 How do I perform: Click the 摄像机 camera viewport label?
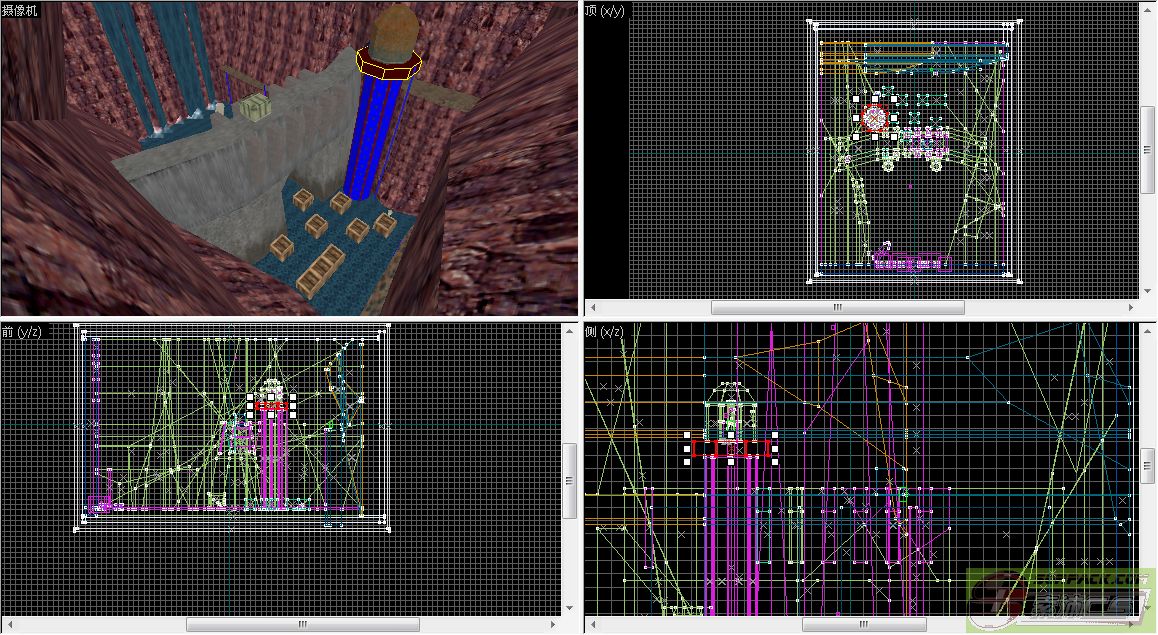tap(20, 10)
